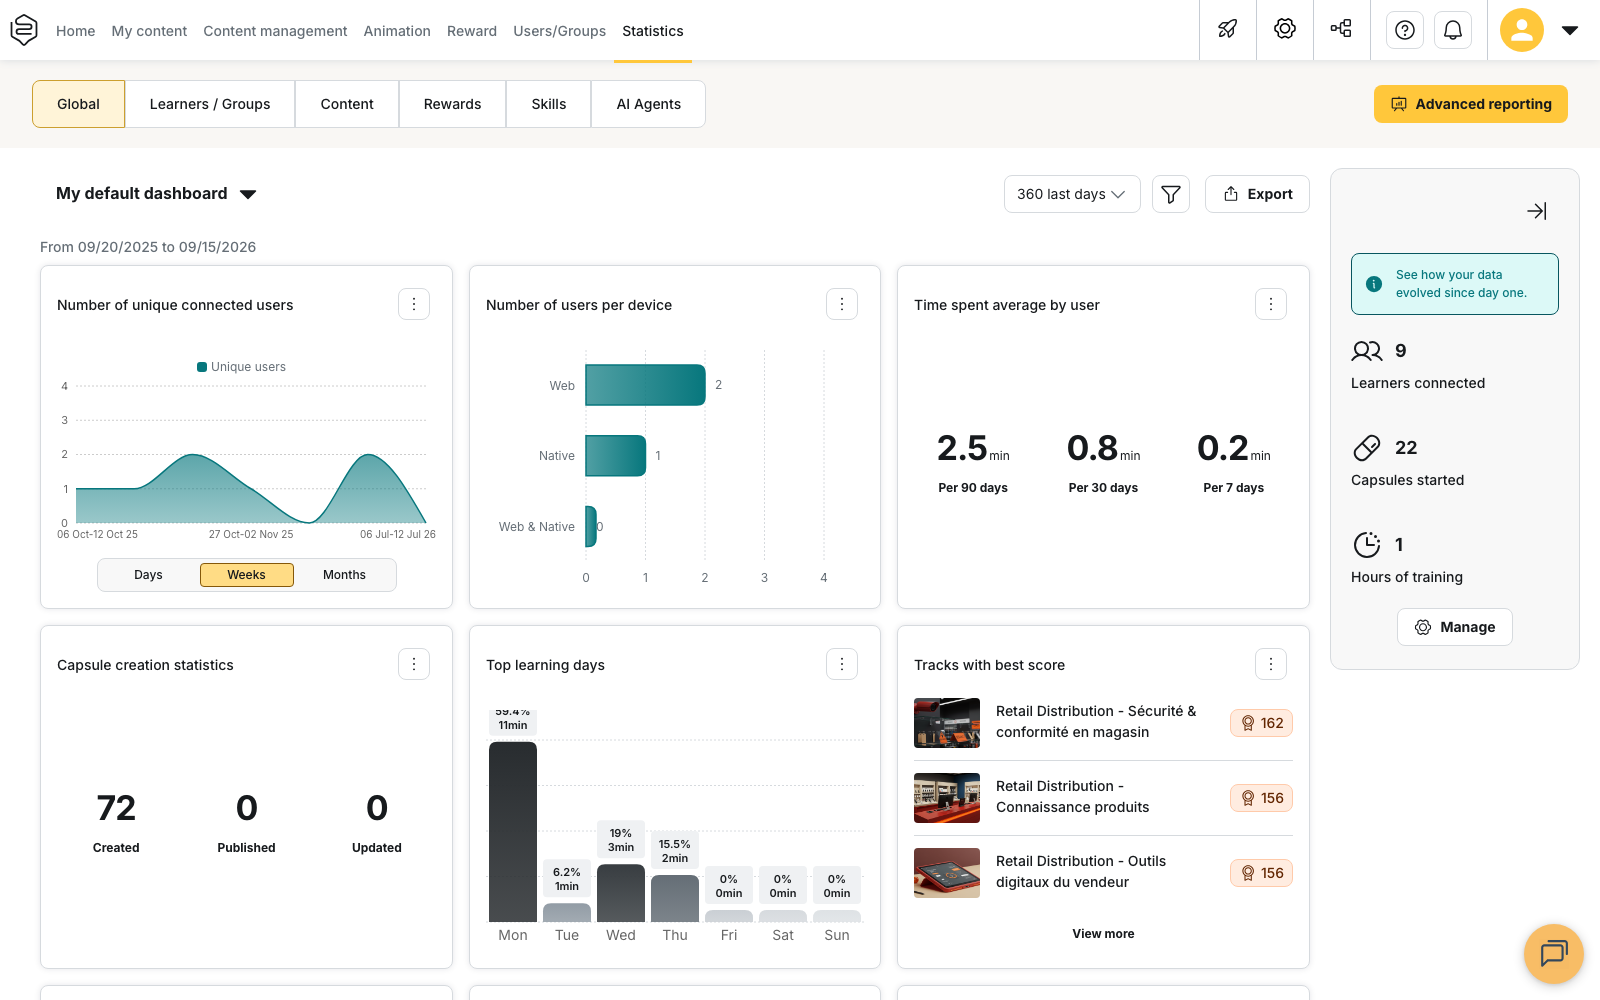The image size is (1600, 1000).
Task: Click the filter funnel icon
Action: 1171,194
